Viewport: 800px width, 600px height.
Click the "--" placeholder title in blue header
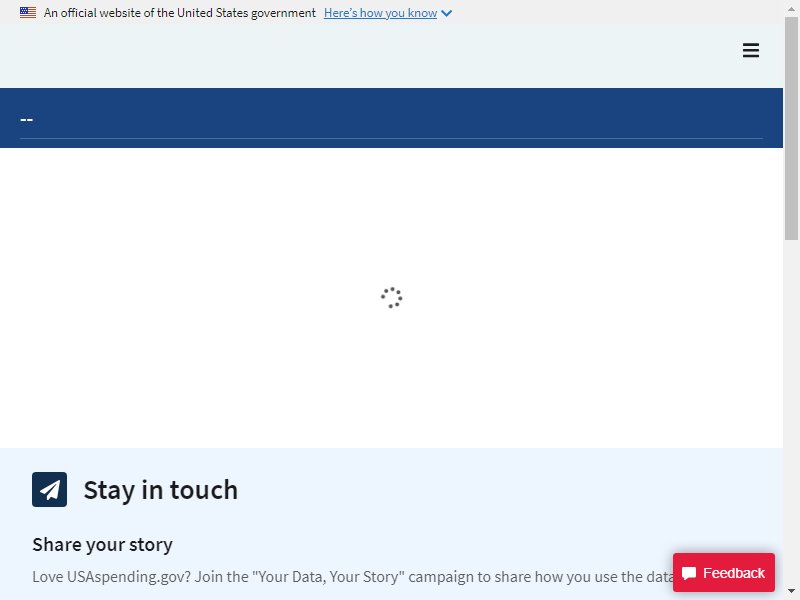[27, 120]
